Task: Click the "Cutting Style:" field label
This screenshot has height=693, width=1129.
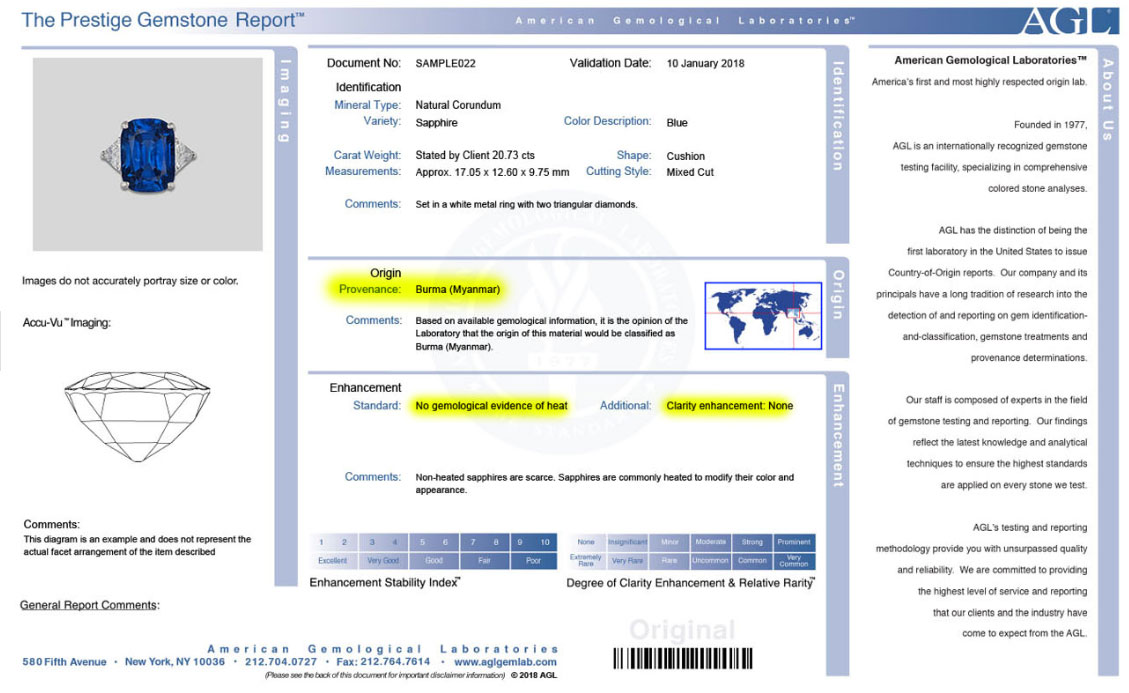Action: (619, 171)
